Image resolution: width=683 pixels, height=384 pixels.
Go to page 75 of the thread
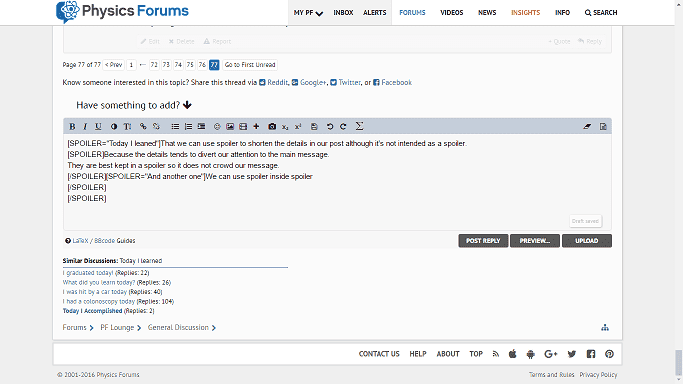[190, 65]
